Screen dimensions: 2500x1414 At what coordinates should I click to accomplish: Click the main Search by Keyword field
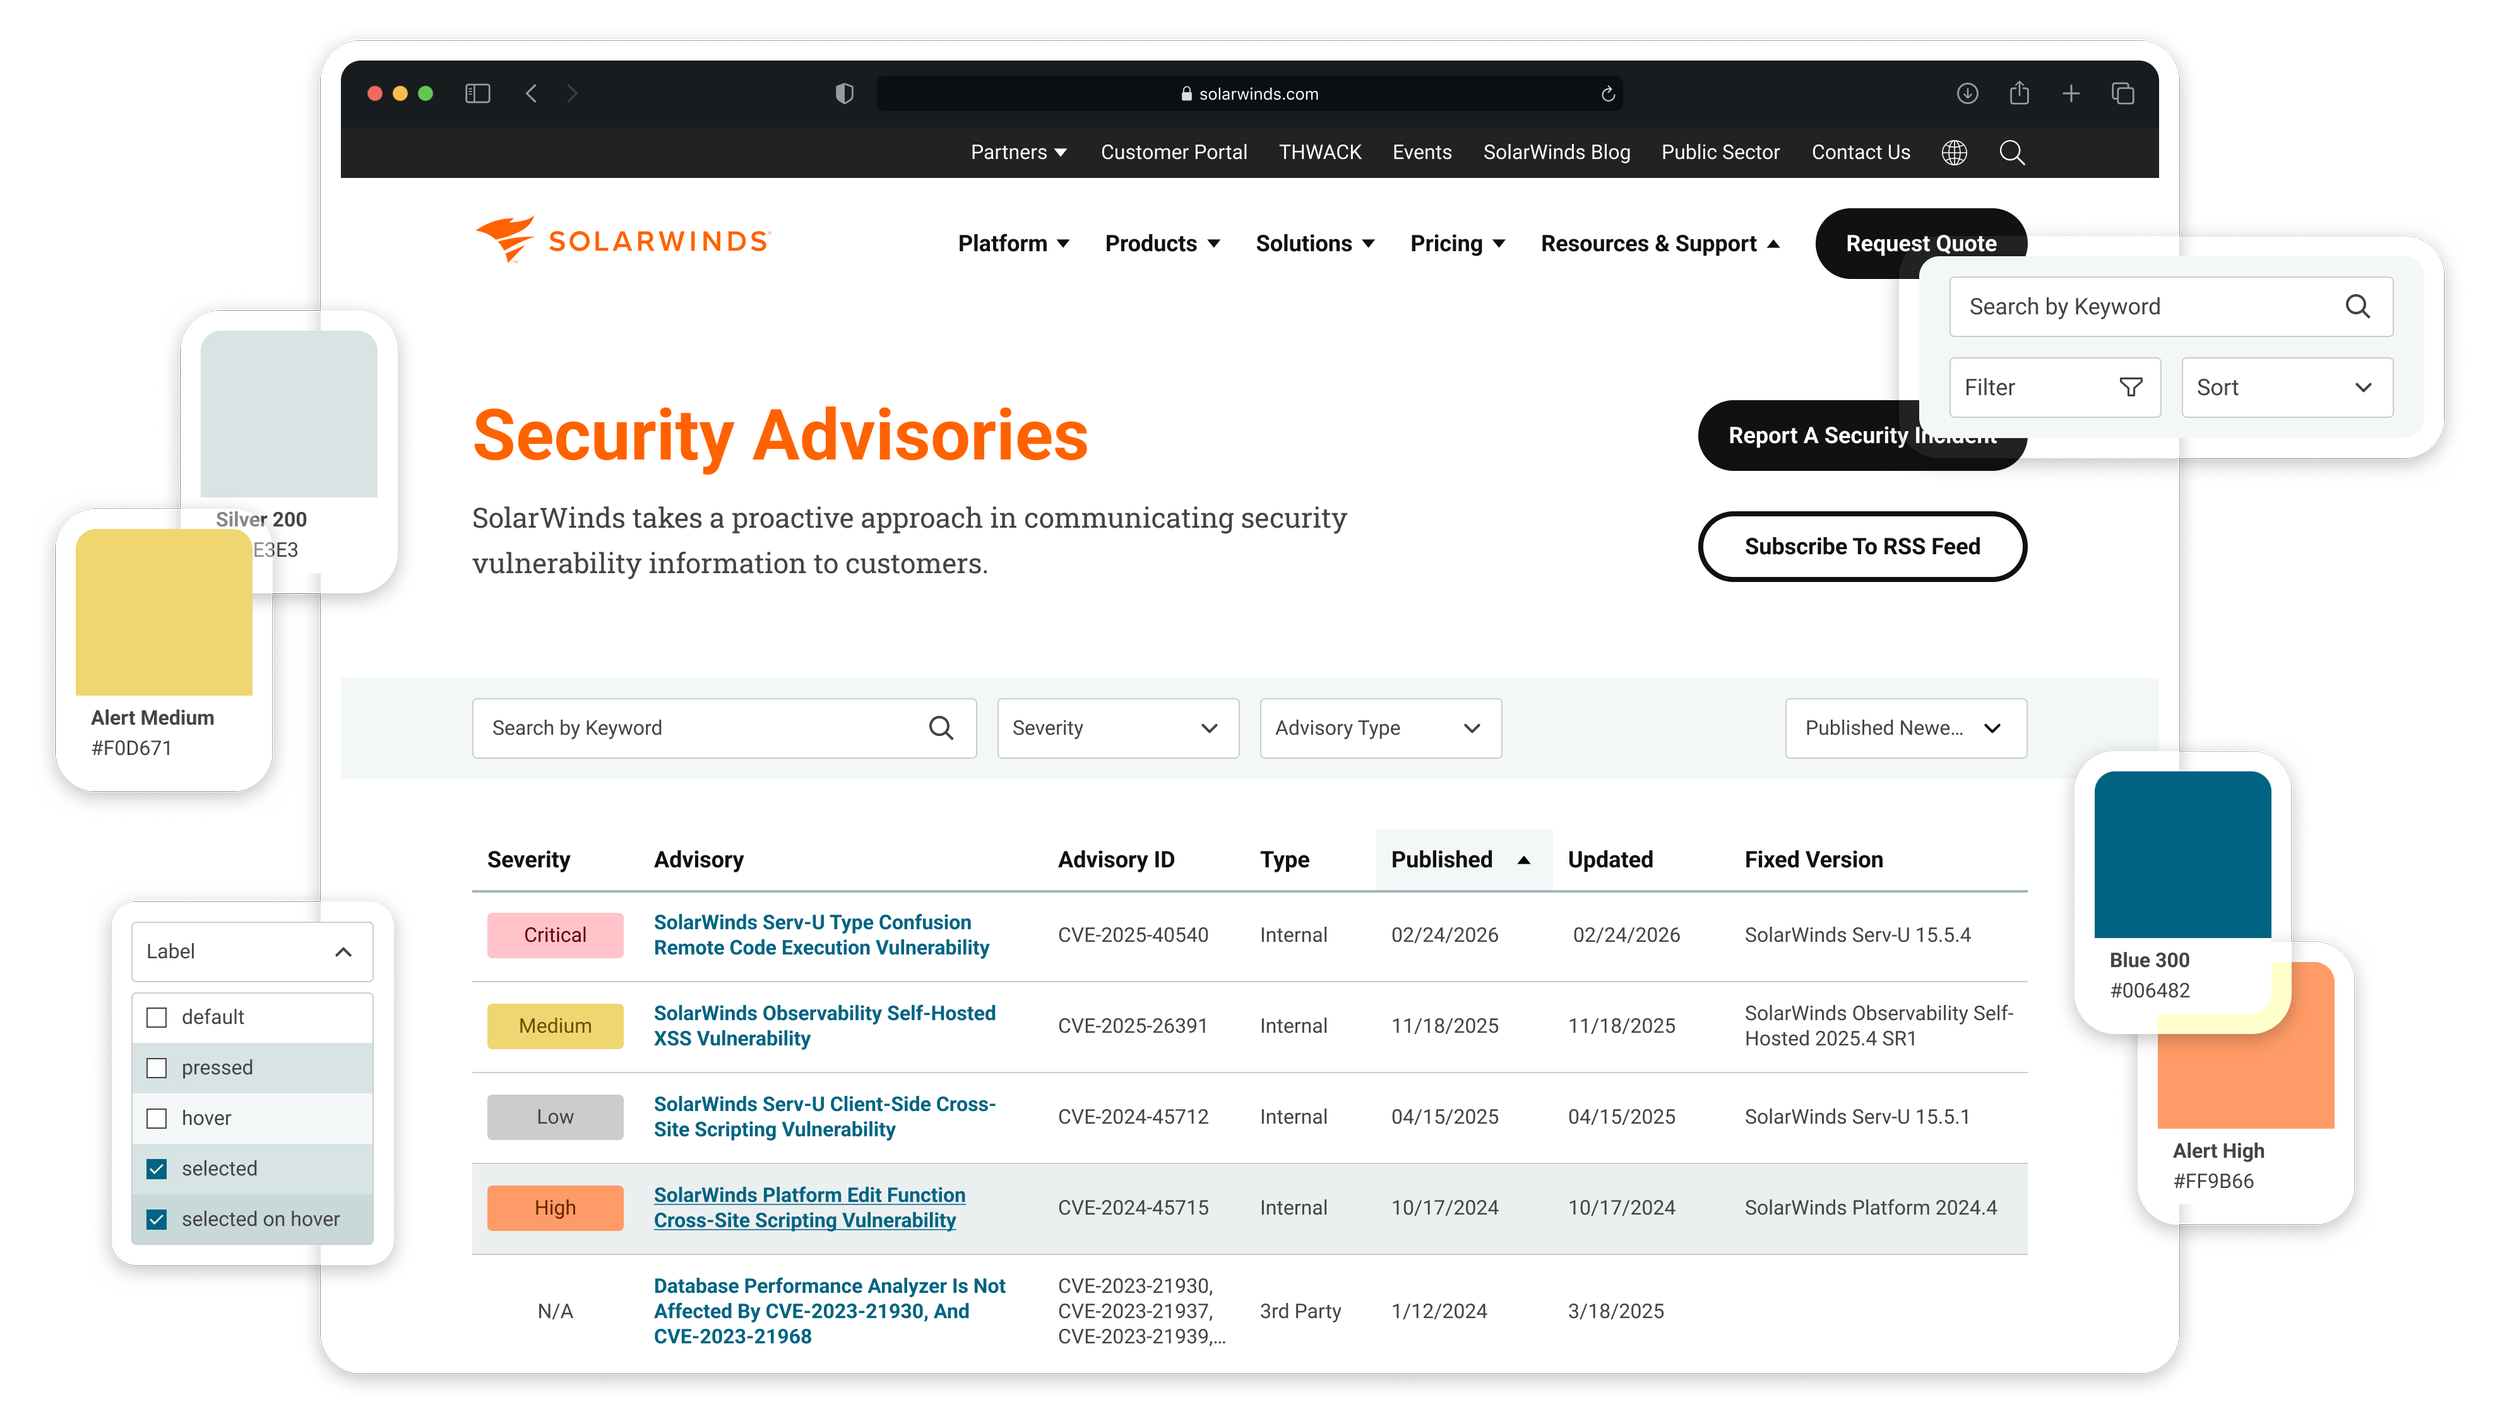click(700, 728)
